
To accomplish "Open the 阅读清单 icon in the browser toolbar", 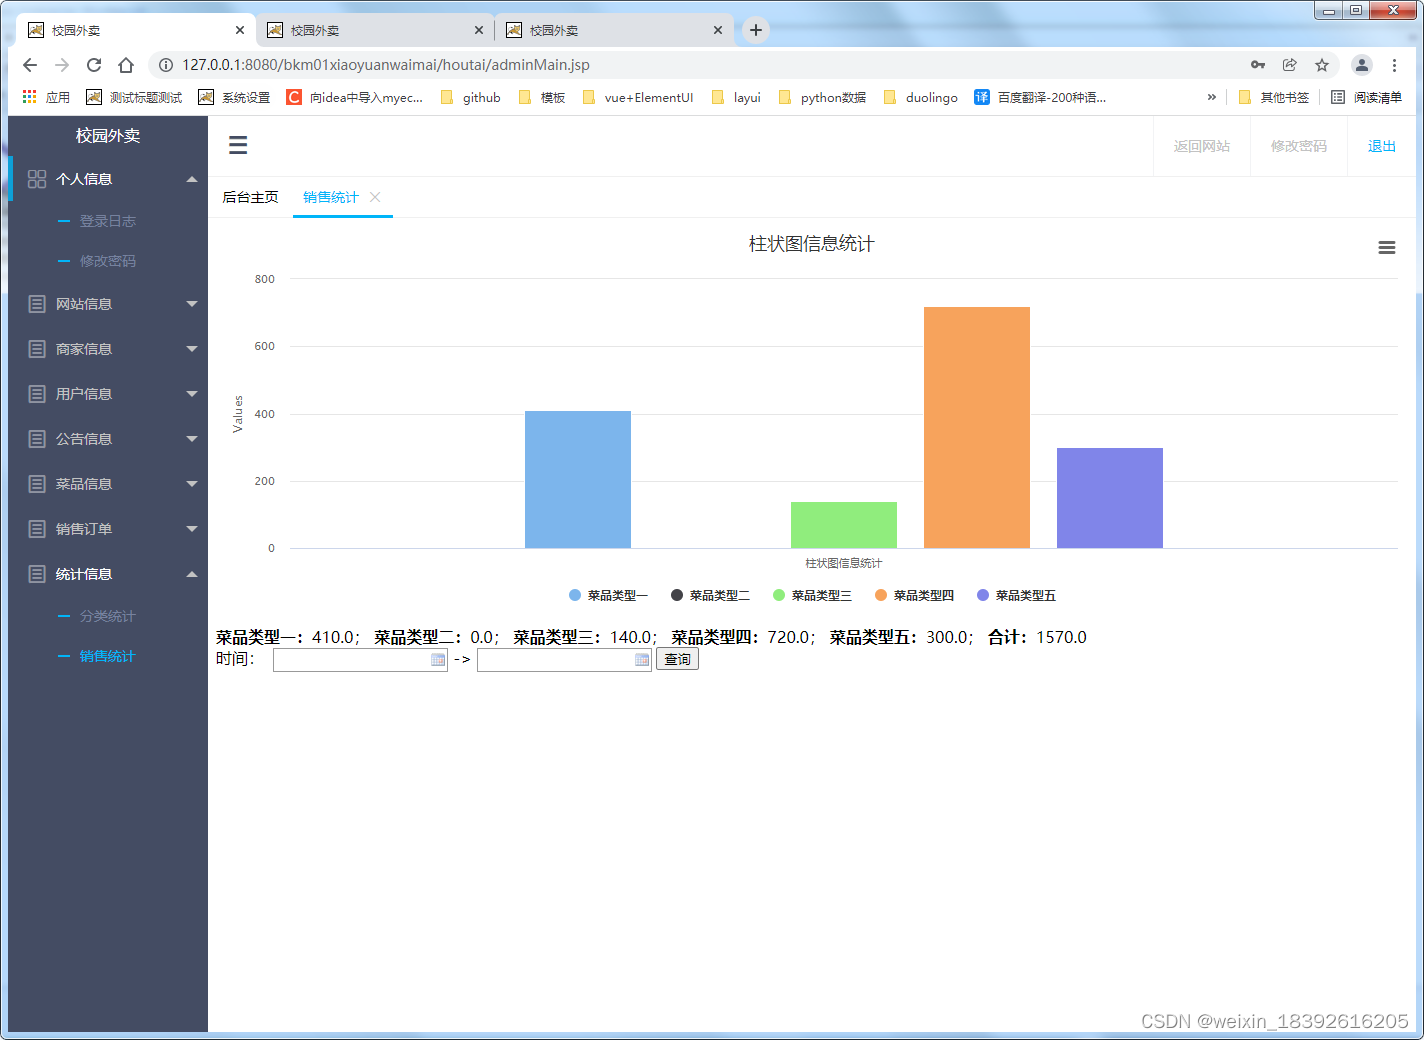I will click(1338, 97).
